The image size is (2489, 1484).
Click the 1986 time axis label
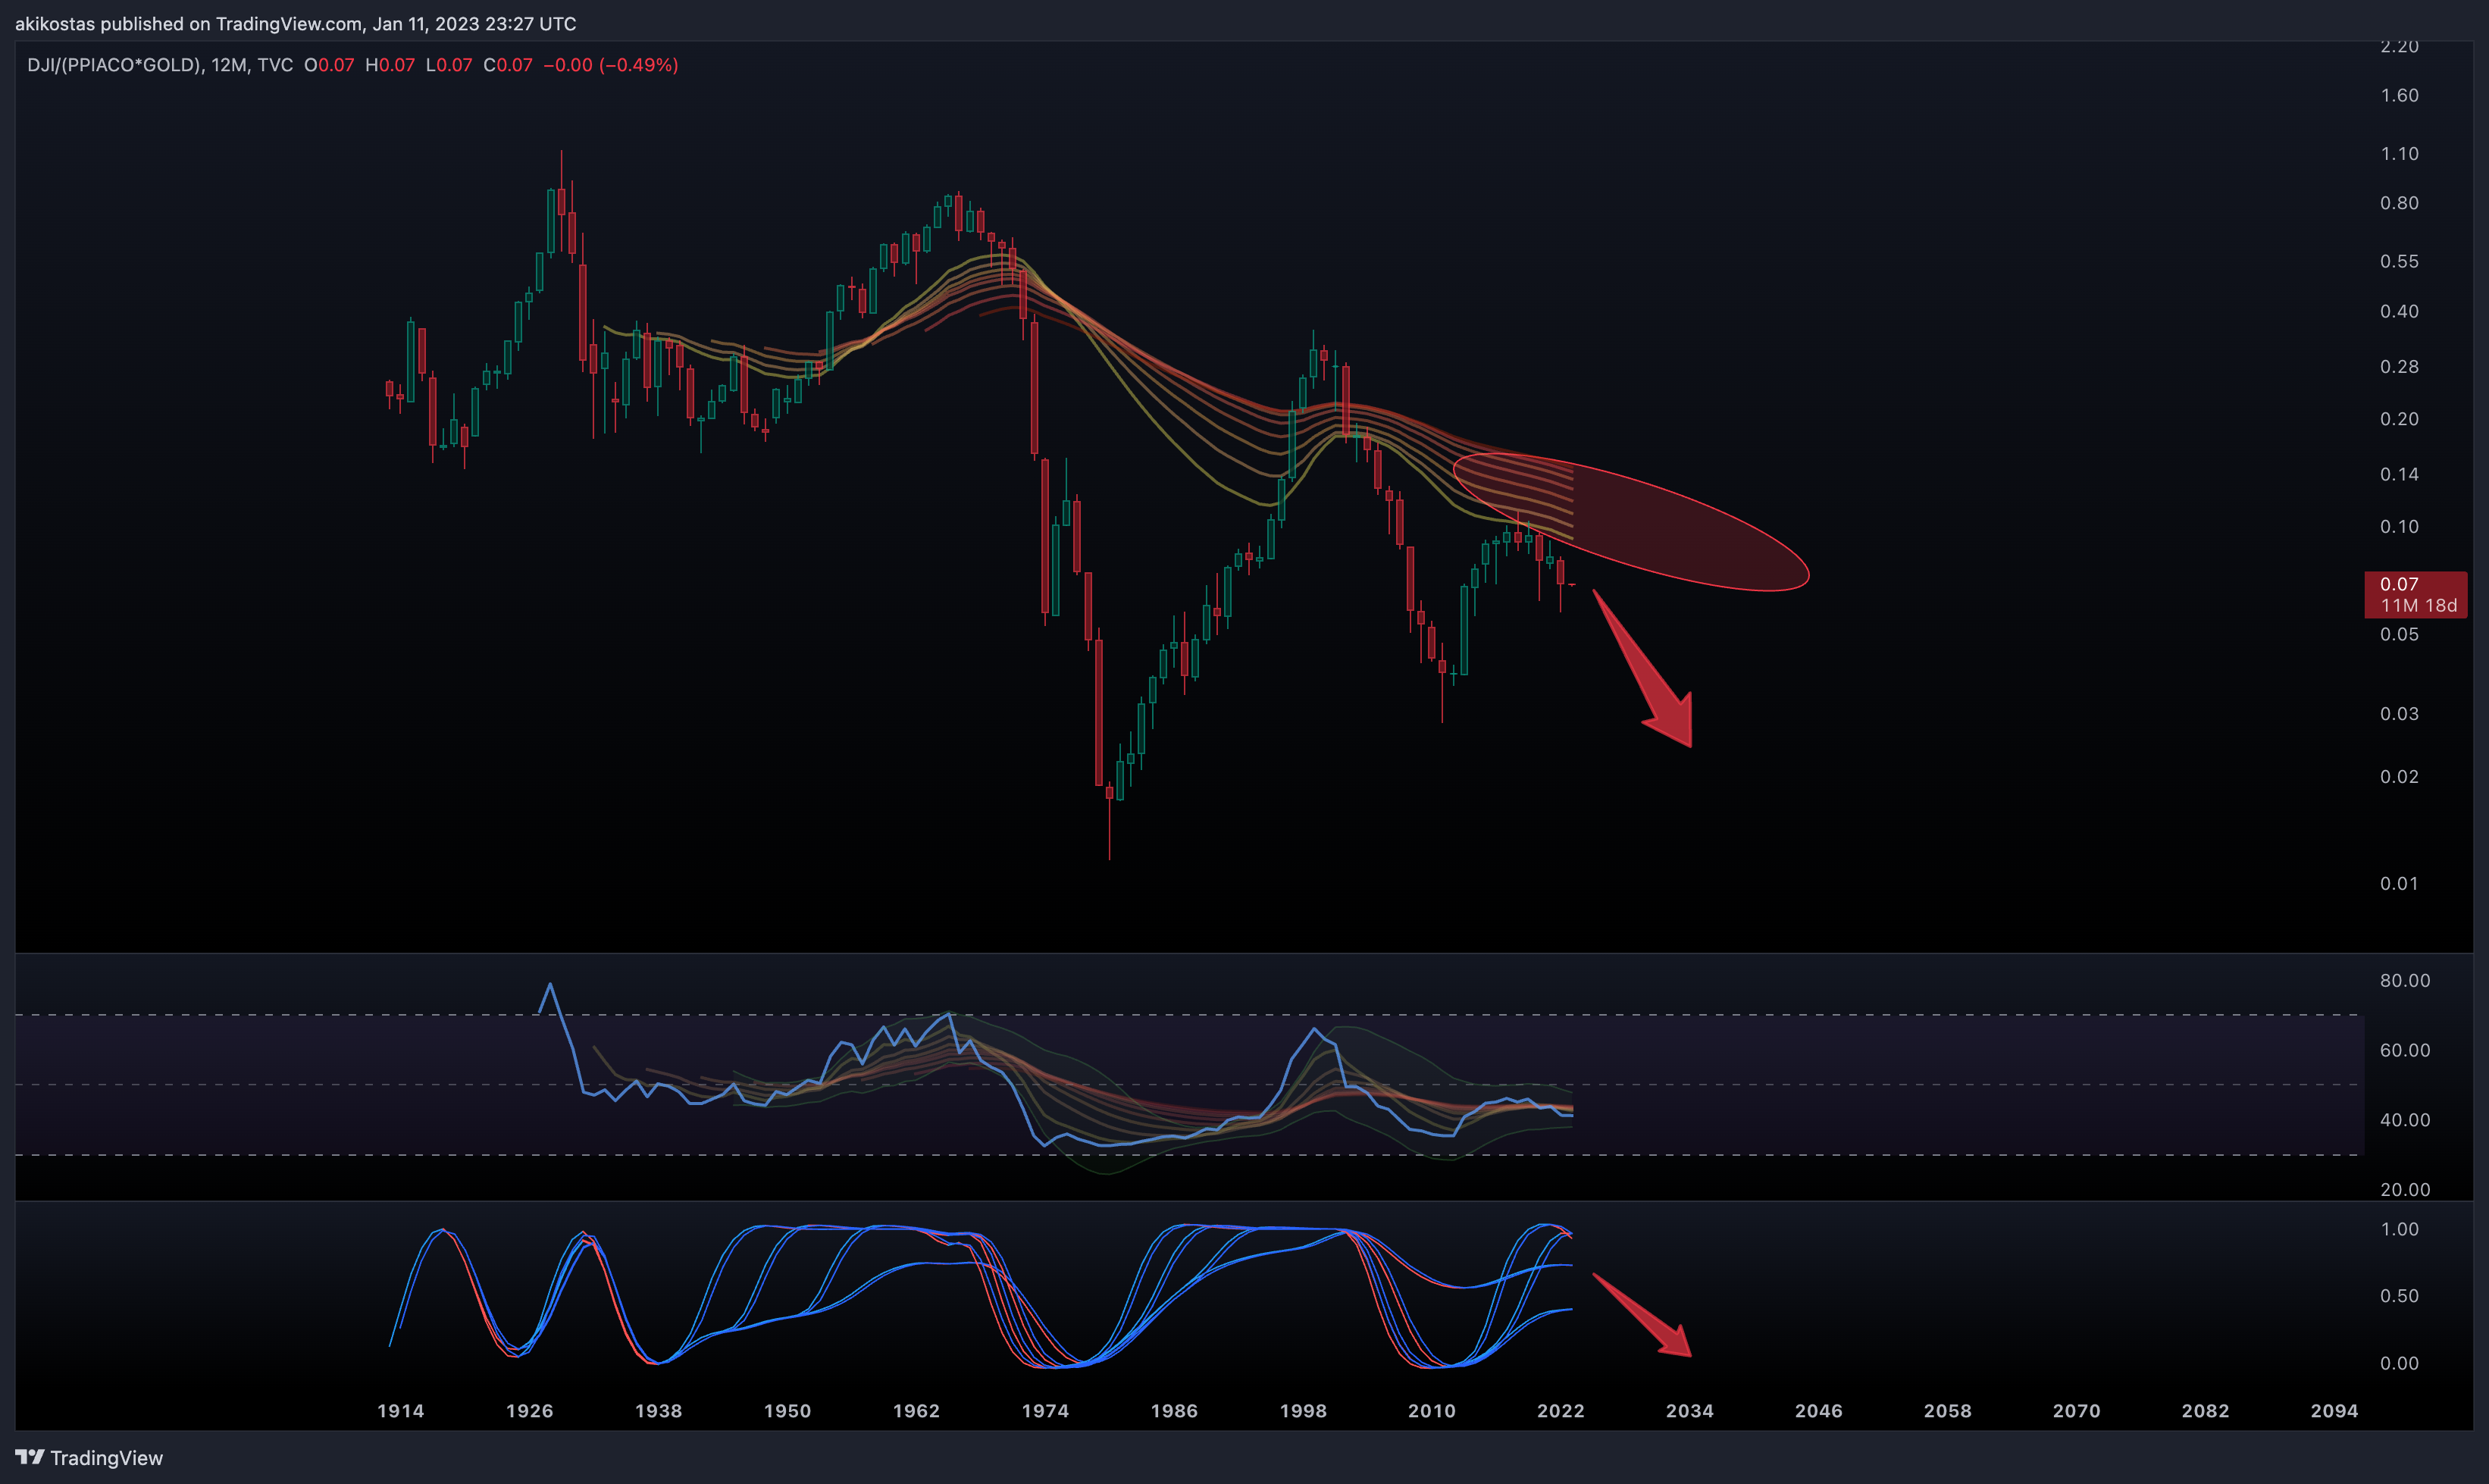(x=1174, y=1411)
